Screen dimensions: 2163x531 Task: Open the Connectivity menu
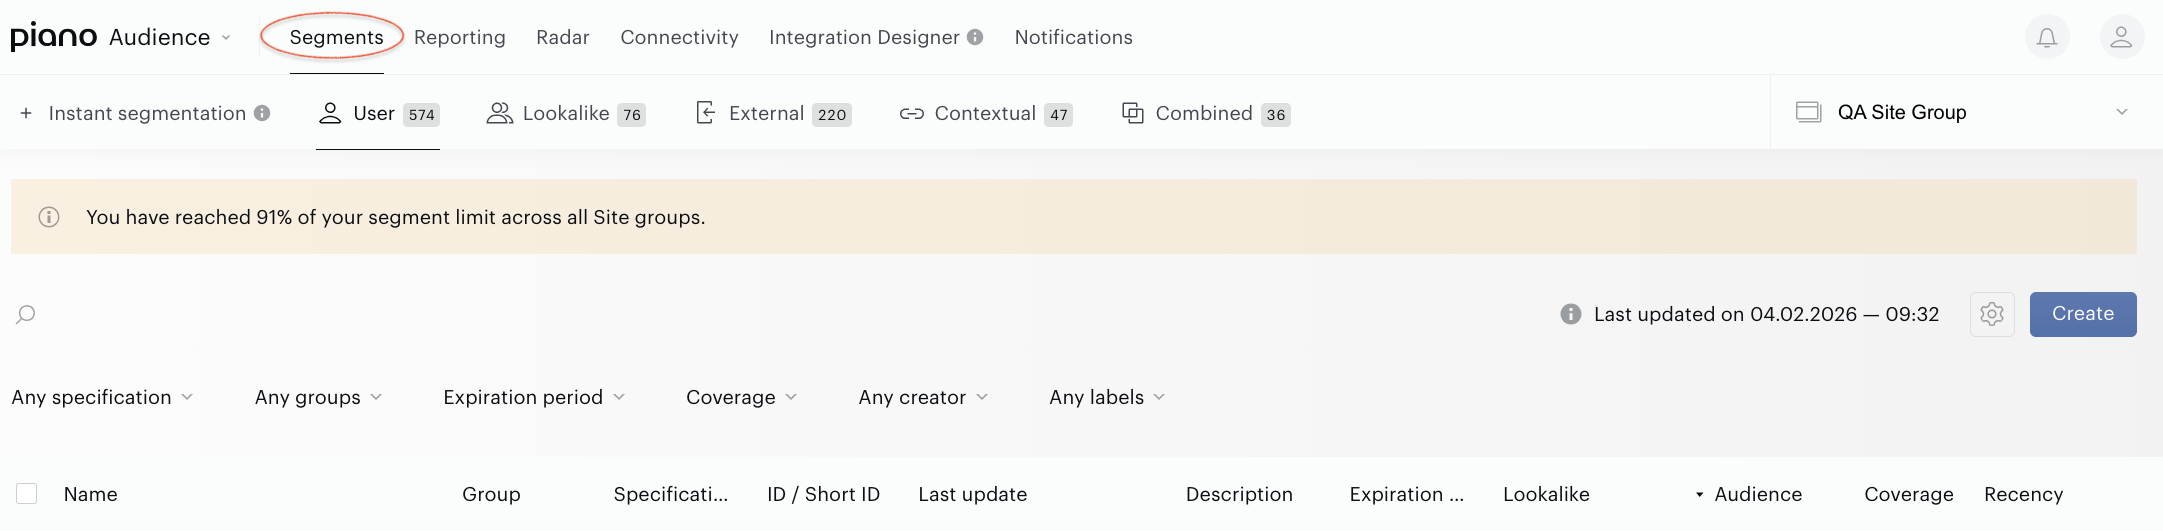[679, 37]
